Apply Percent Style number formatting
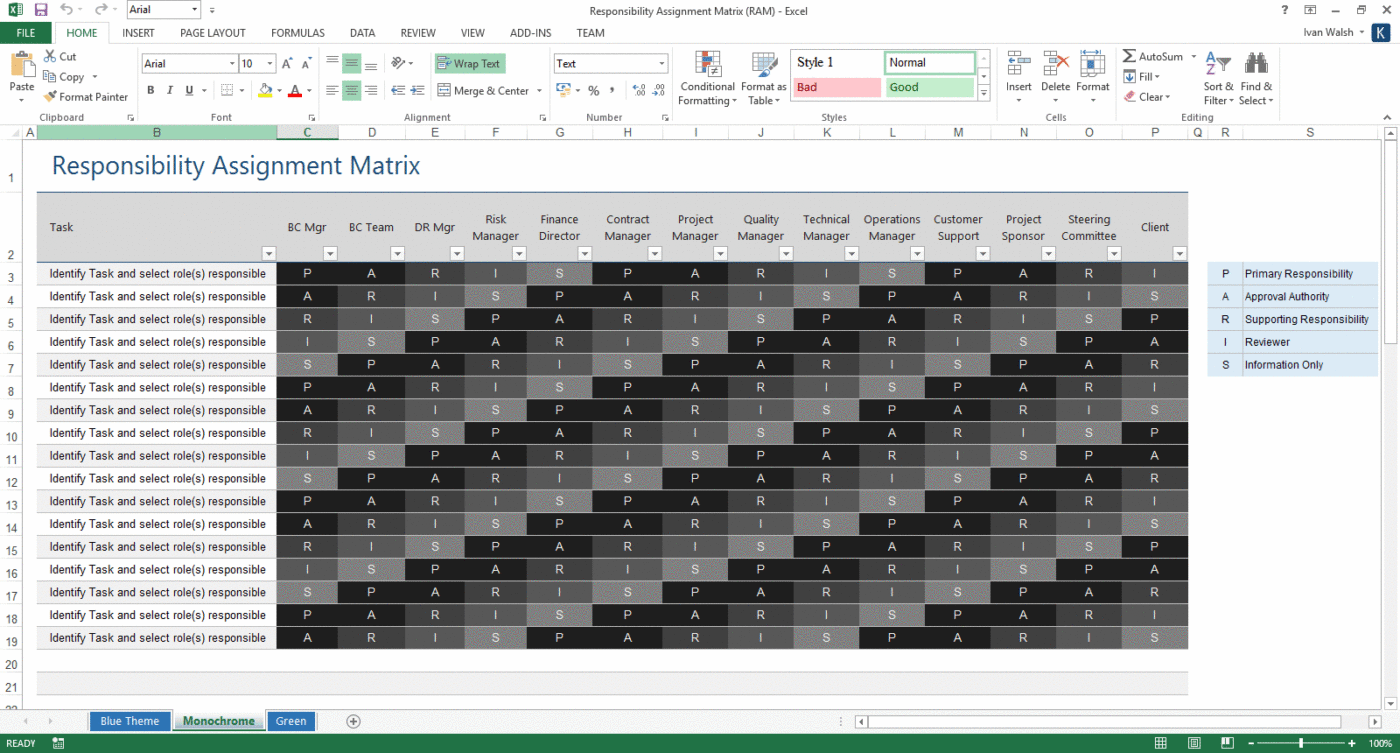 [x=594, y=90]
